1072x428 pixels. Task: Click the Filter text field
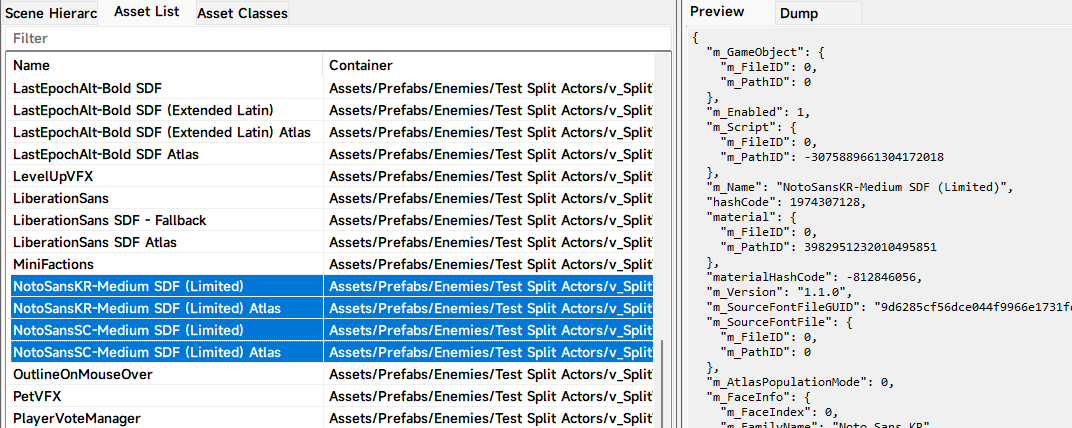(340, 38)
